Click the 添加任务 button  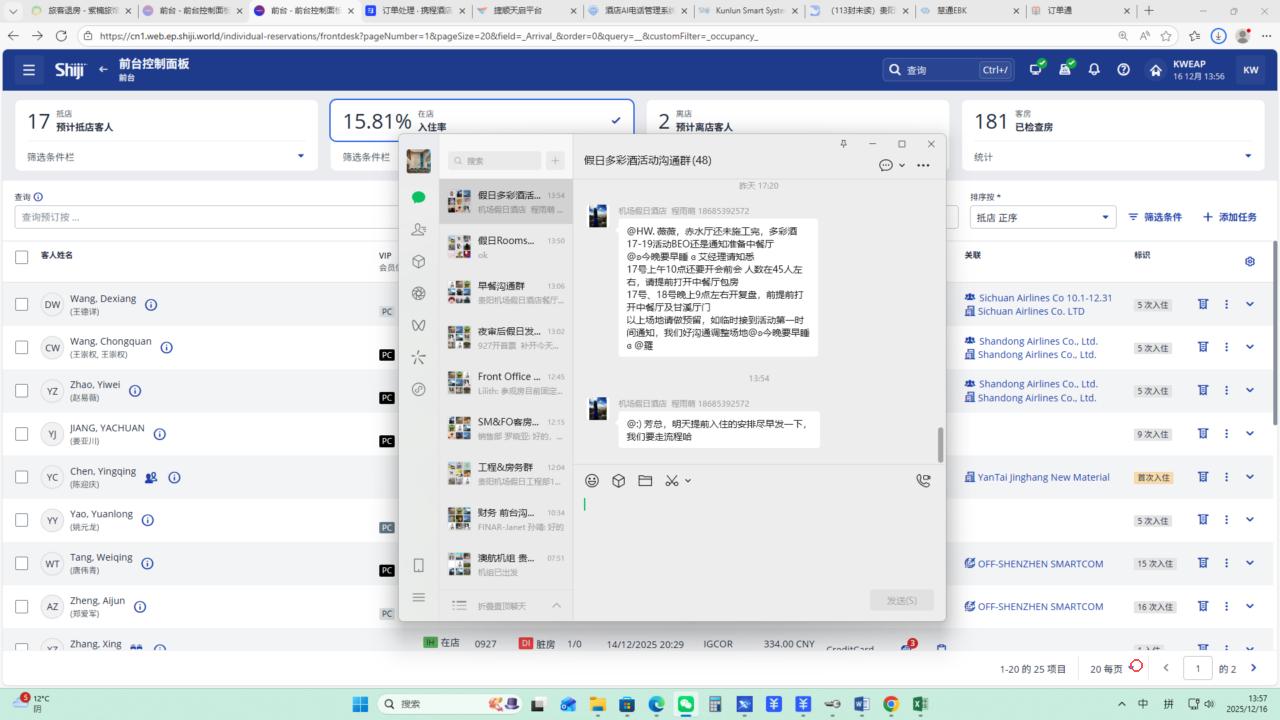(x=1229, y=217)
